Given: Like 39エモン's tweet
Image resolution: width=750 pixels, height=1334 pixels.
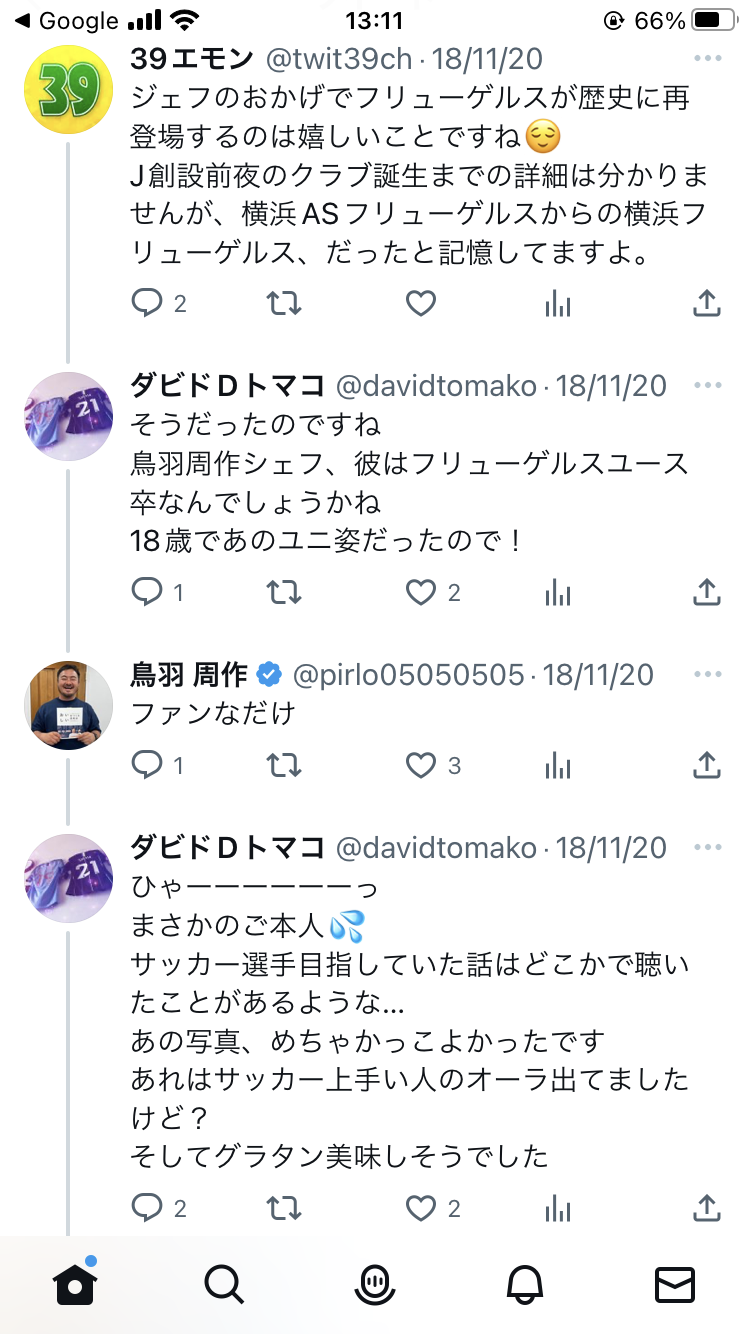Looking at the screenshot, I should click(x=422, y=303).
